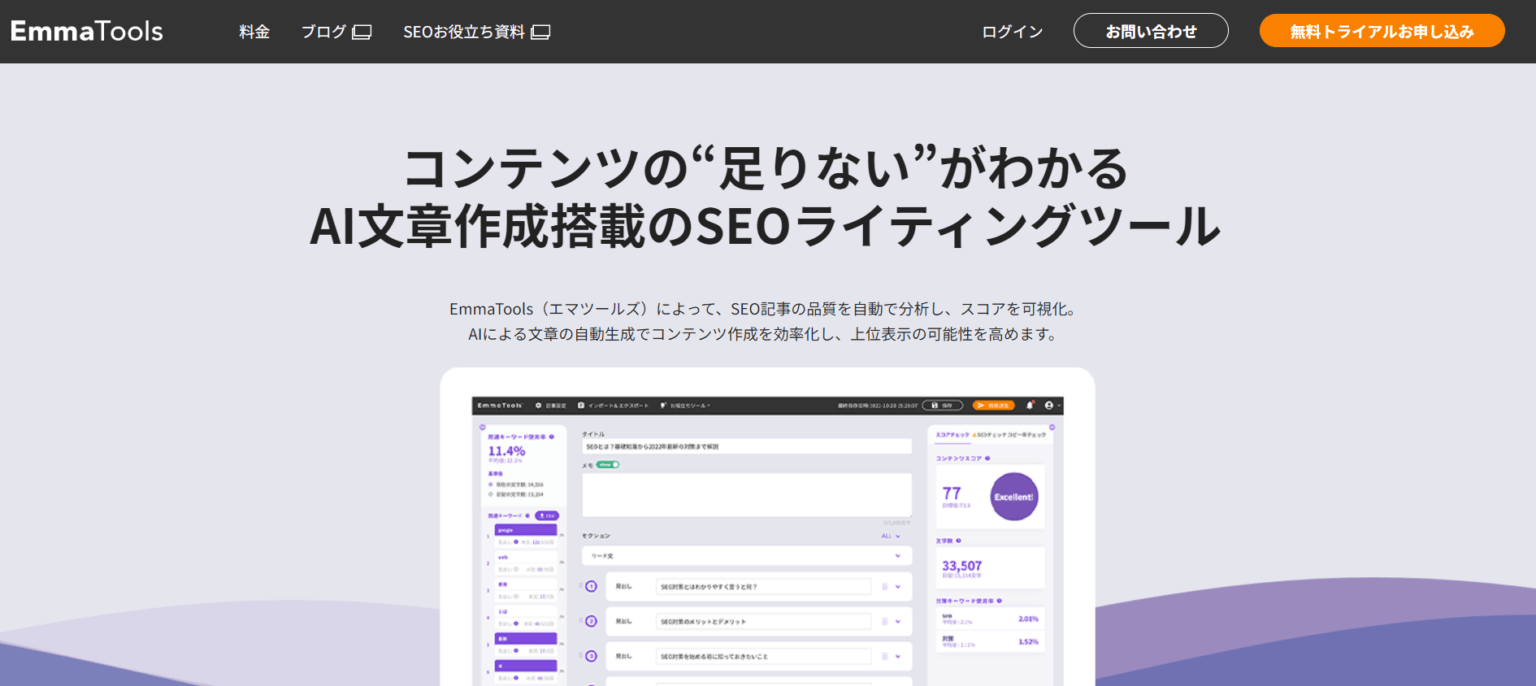Save the article using the 保存 disk icon
This screenshot has height=686, width=1536.
tap(935, 405)
